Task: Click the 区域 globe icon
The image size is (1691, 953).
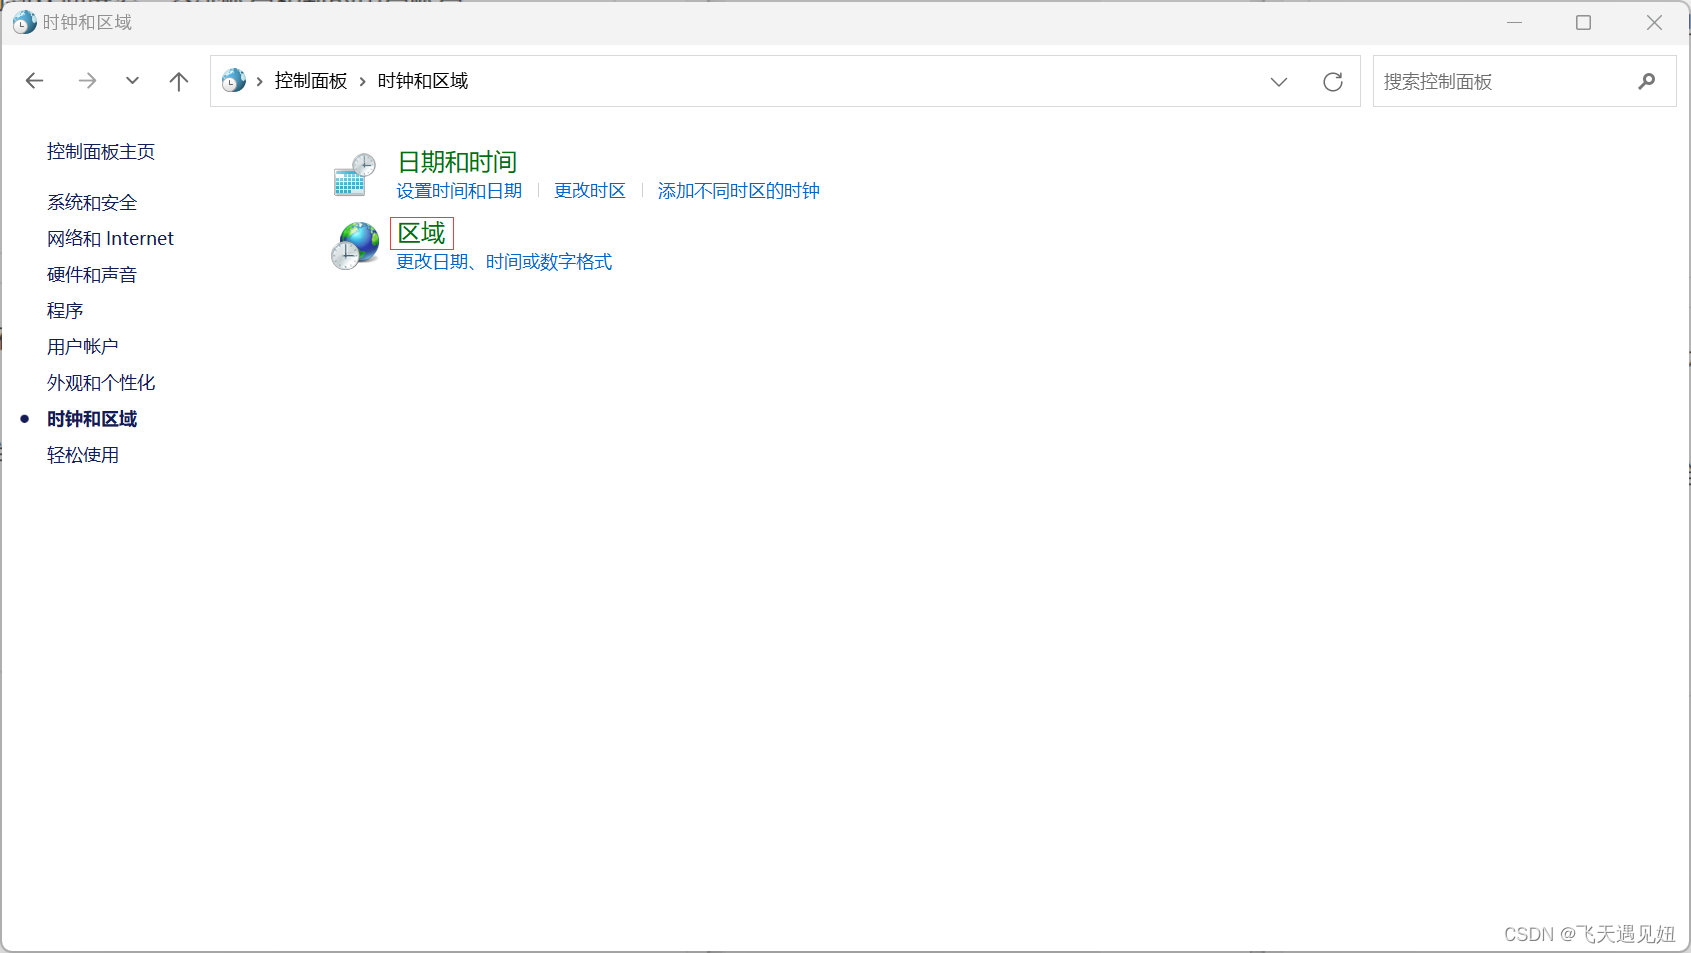Action: coord(355,246)
